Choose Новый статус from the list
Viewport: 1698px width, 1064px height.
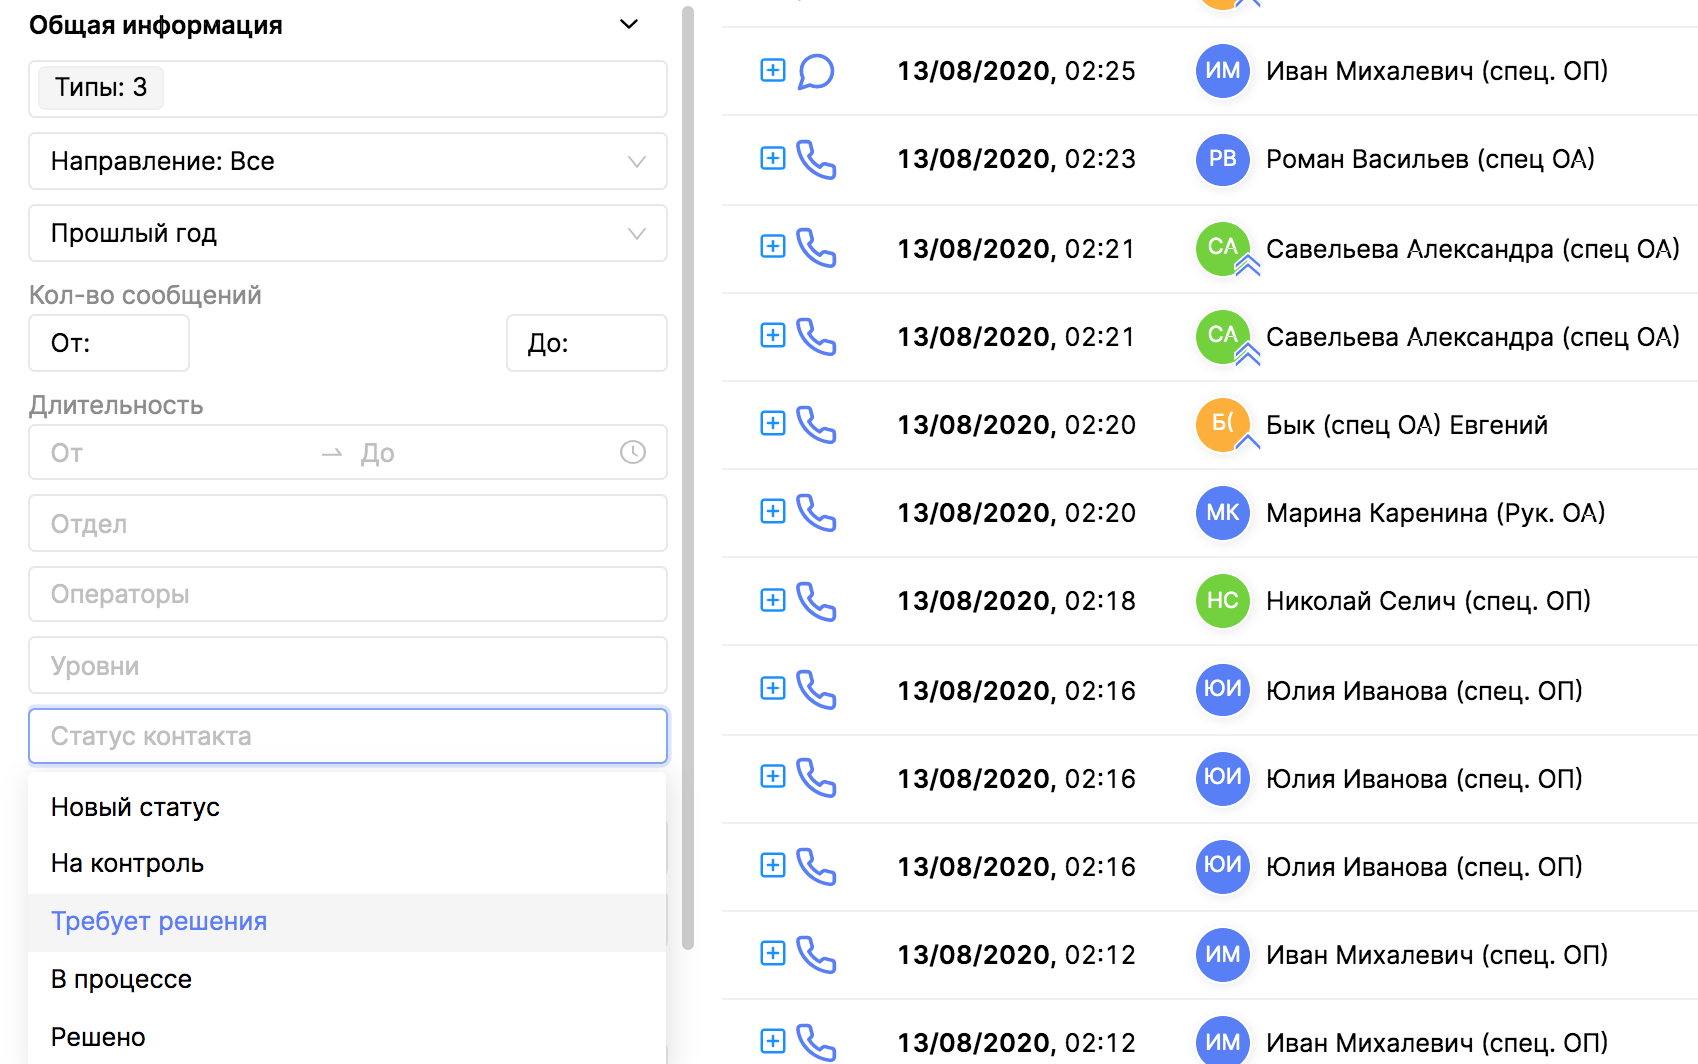(135, 807)
